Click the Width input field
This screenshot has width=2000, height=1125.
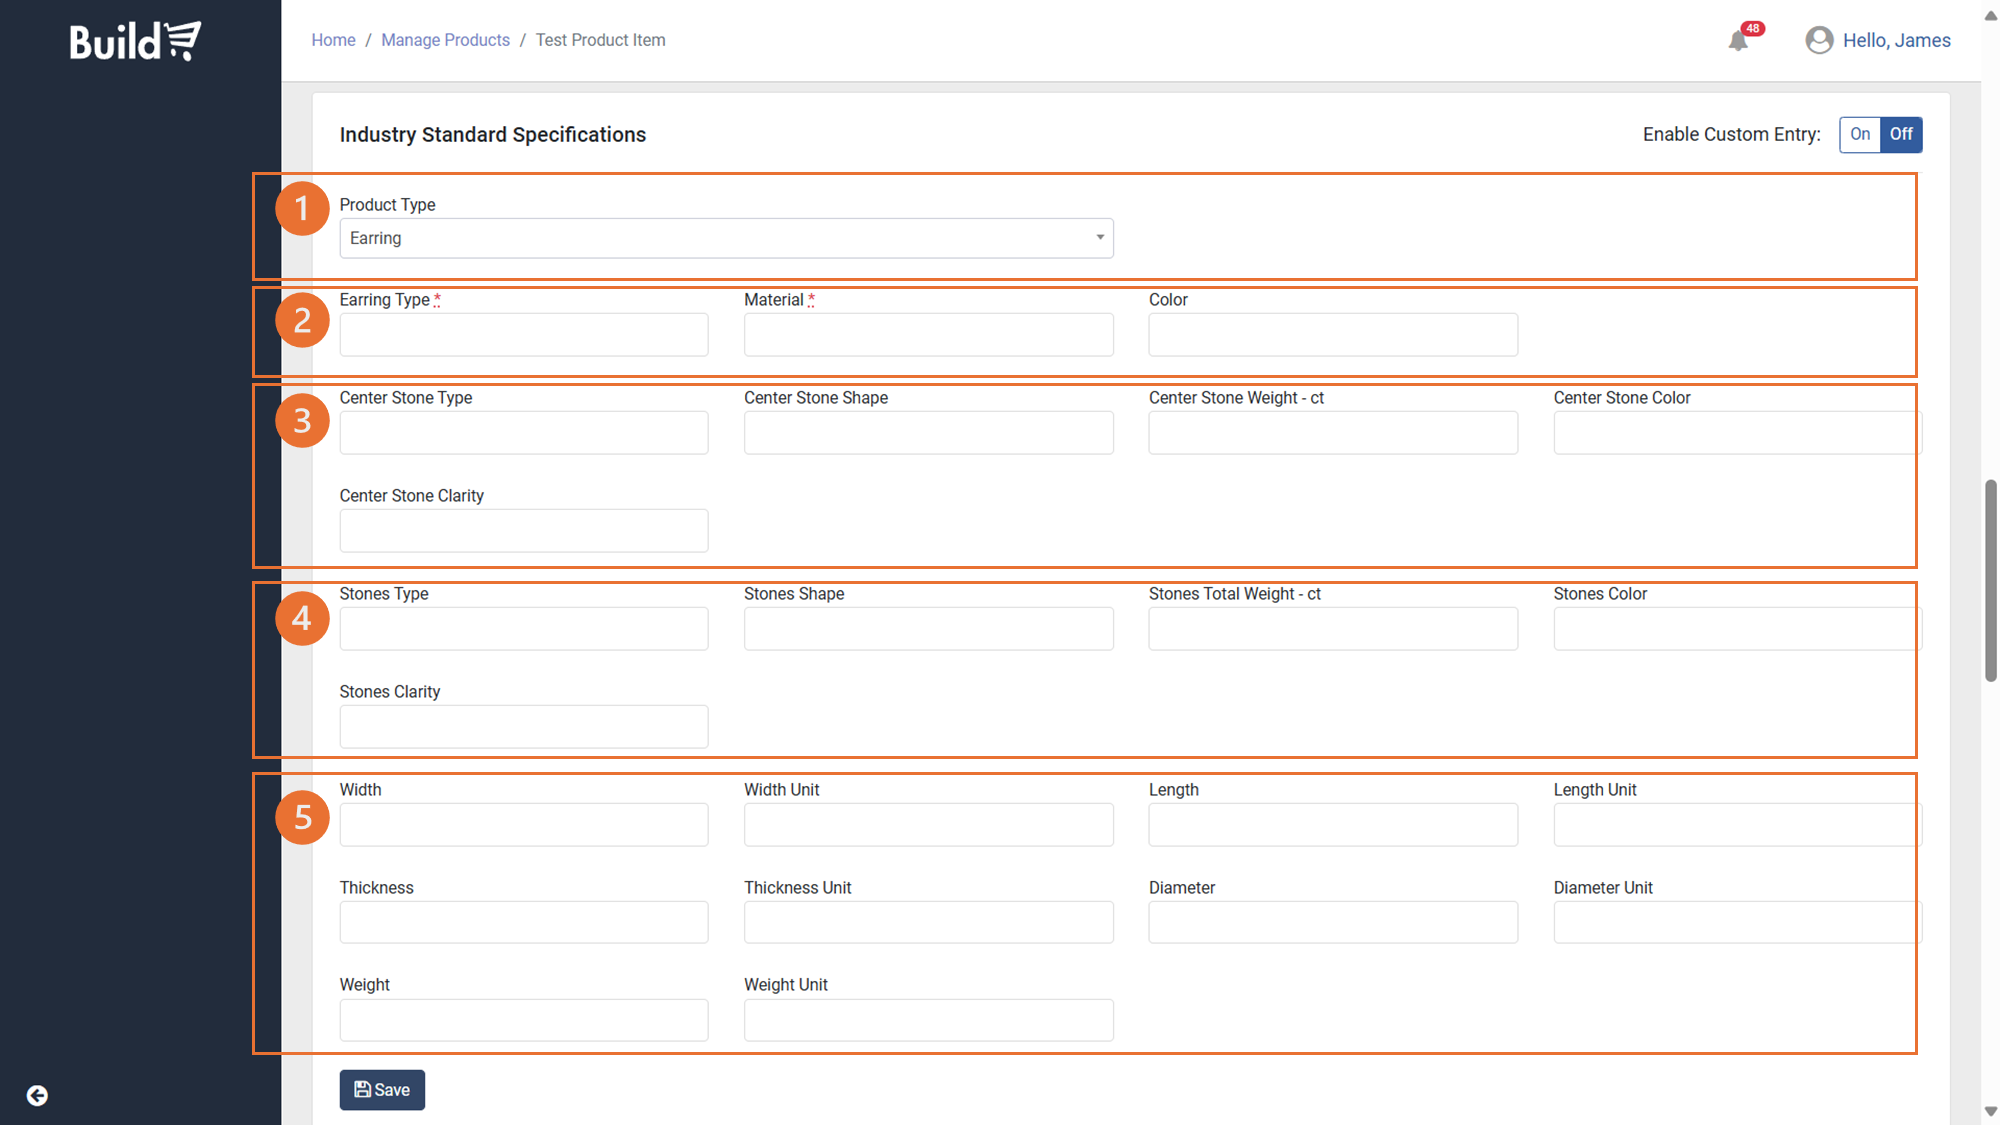pyautogui.click(x=524, y=824)
